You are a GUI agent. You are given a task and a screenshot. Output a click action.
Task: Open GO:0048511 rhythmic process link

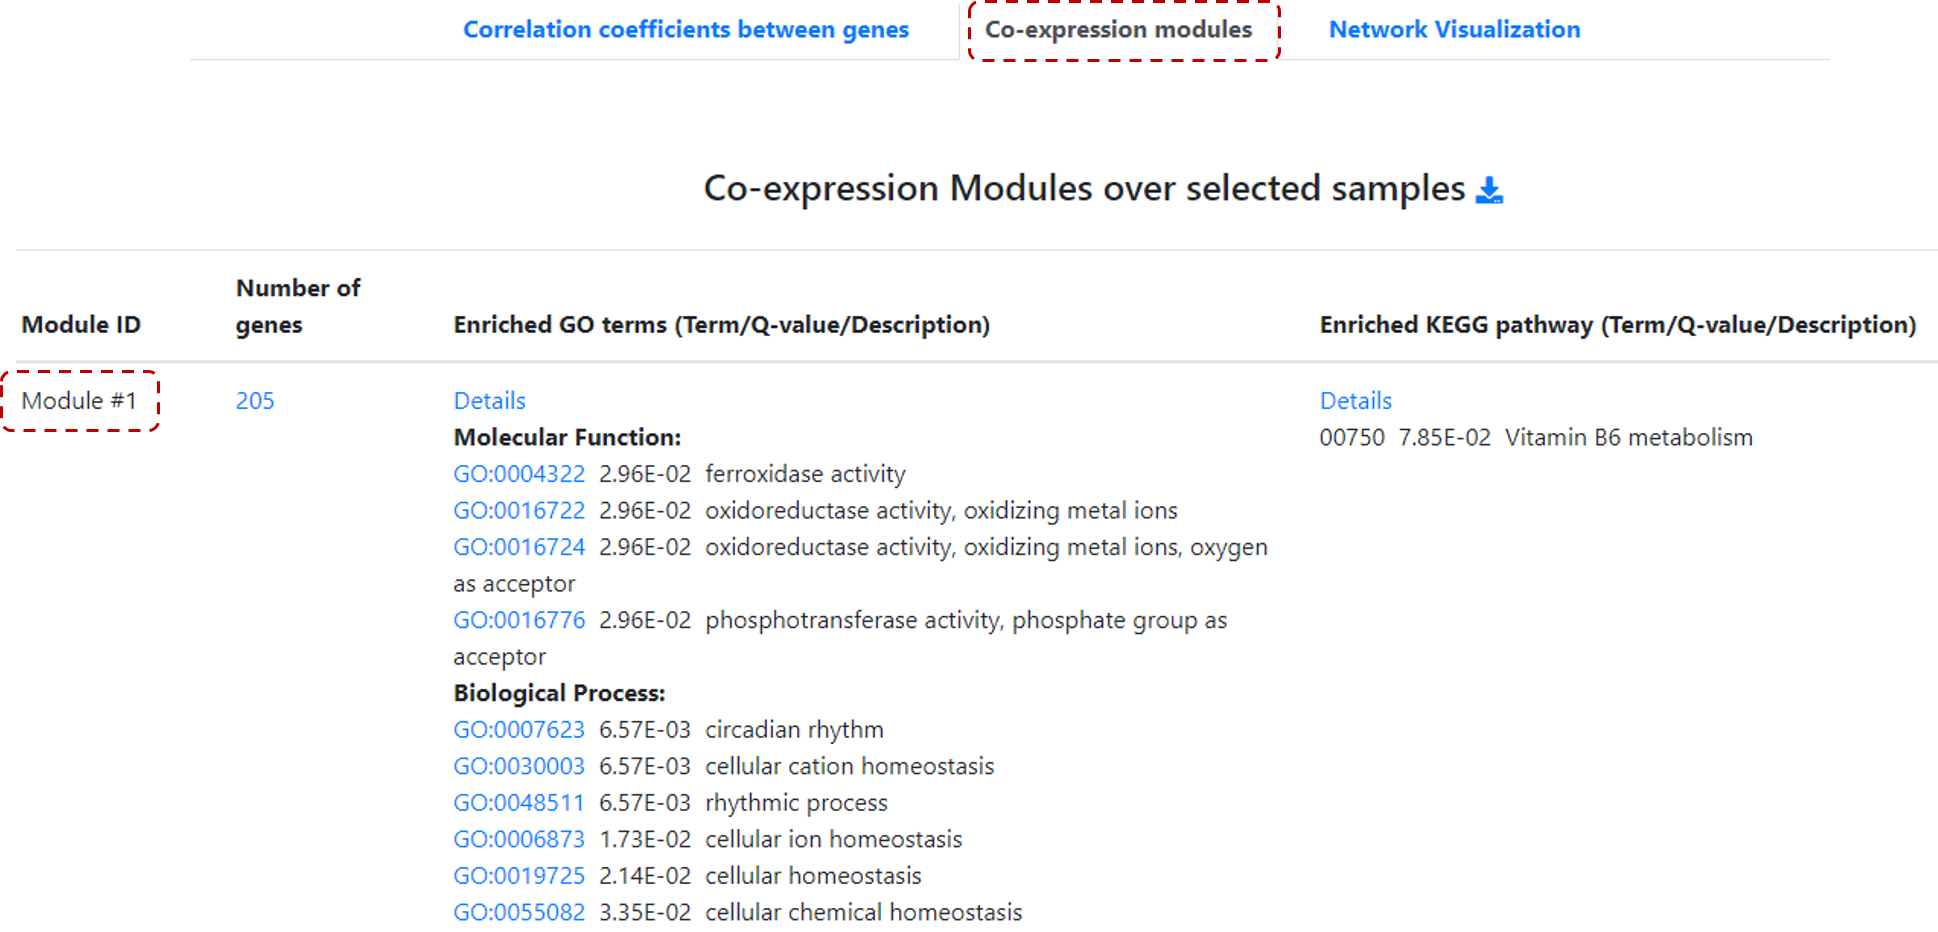[519, 803]
